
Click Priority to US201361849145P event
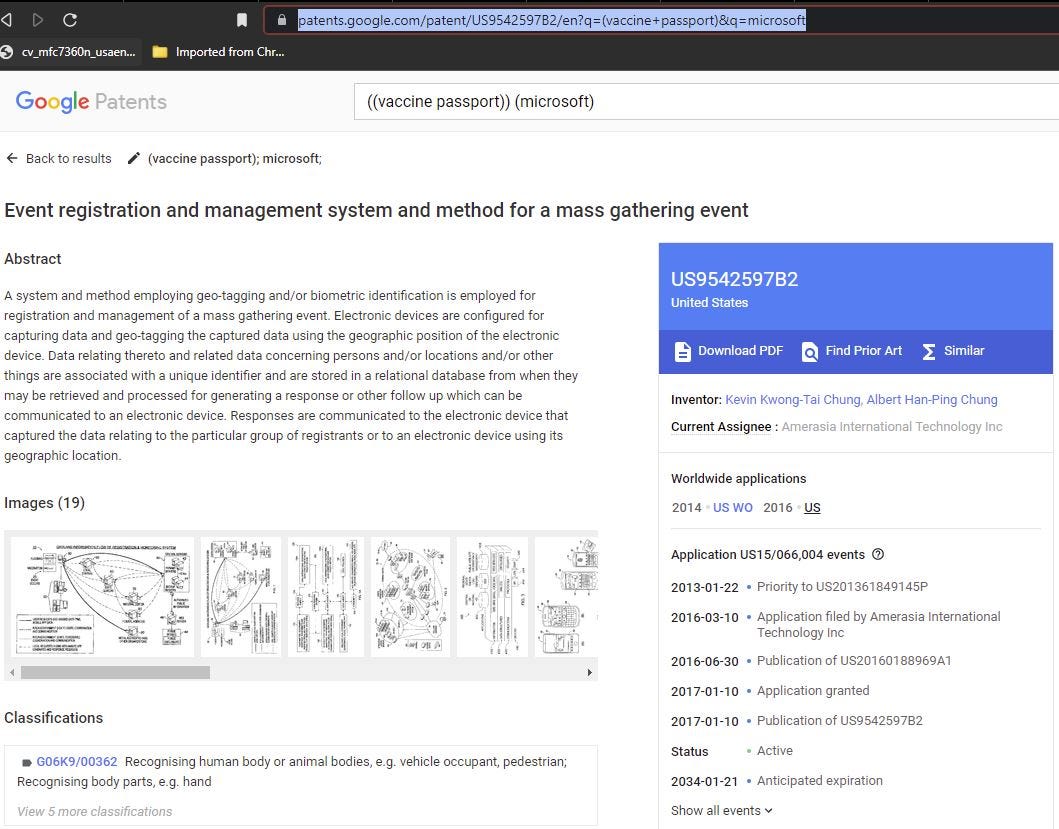pyautogui.click(x=842, y=586)
